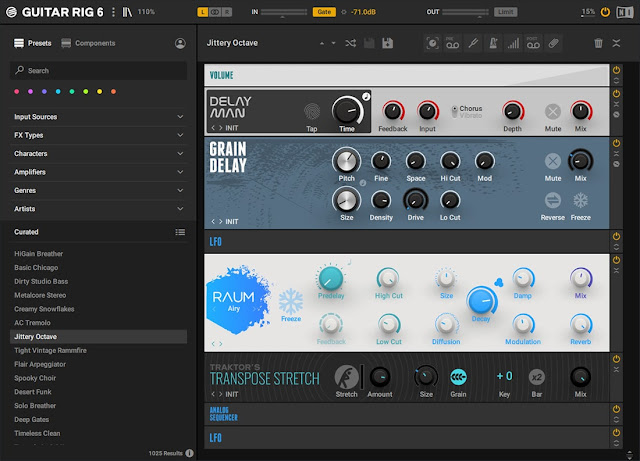Expand the Amplifiers category
This screenshot has width=640, height=461.
tap(98, 172)
